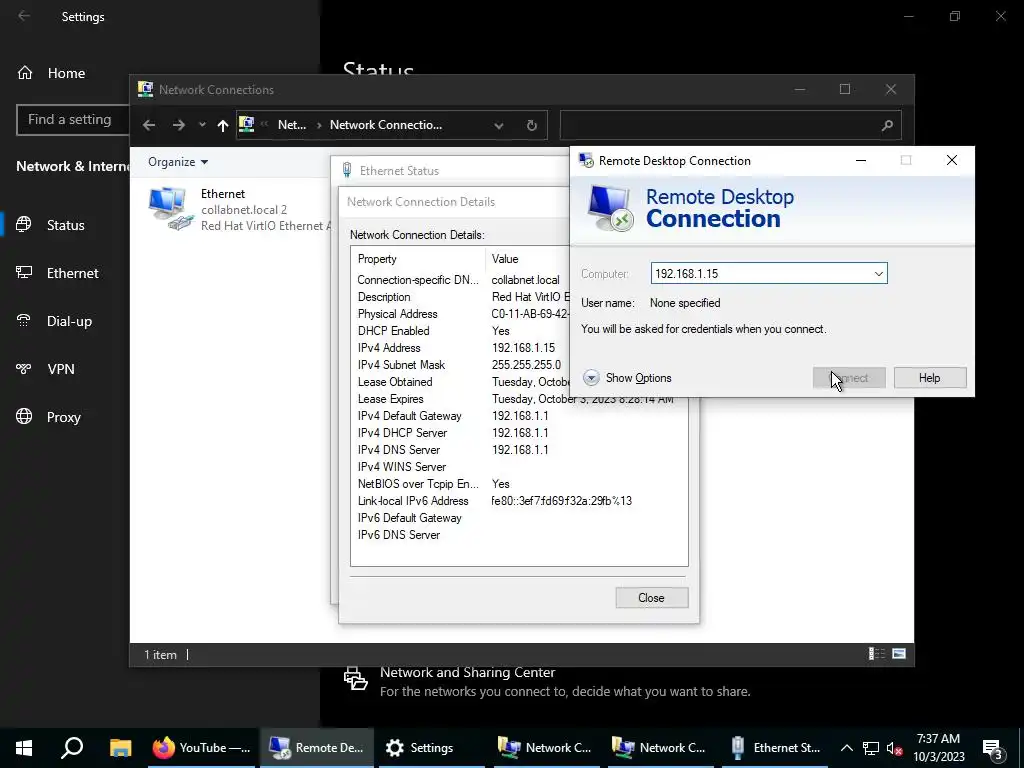1024x768 pixels.
Task: Expand the Computer combo box dropdown arrow
Action: point(879,274)
